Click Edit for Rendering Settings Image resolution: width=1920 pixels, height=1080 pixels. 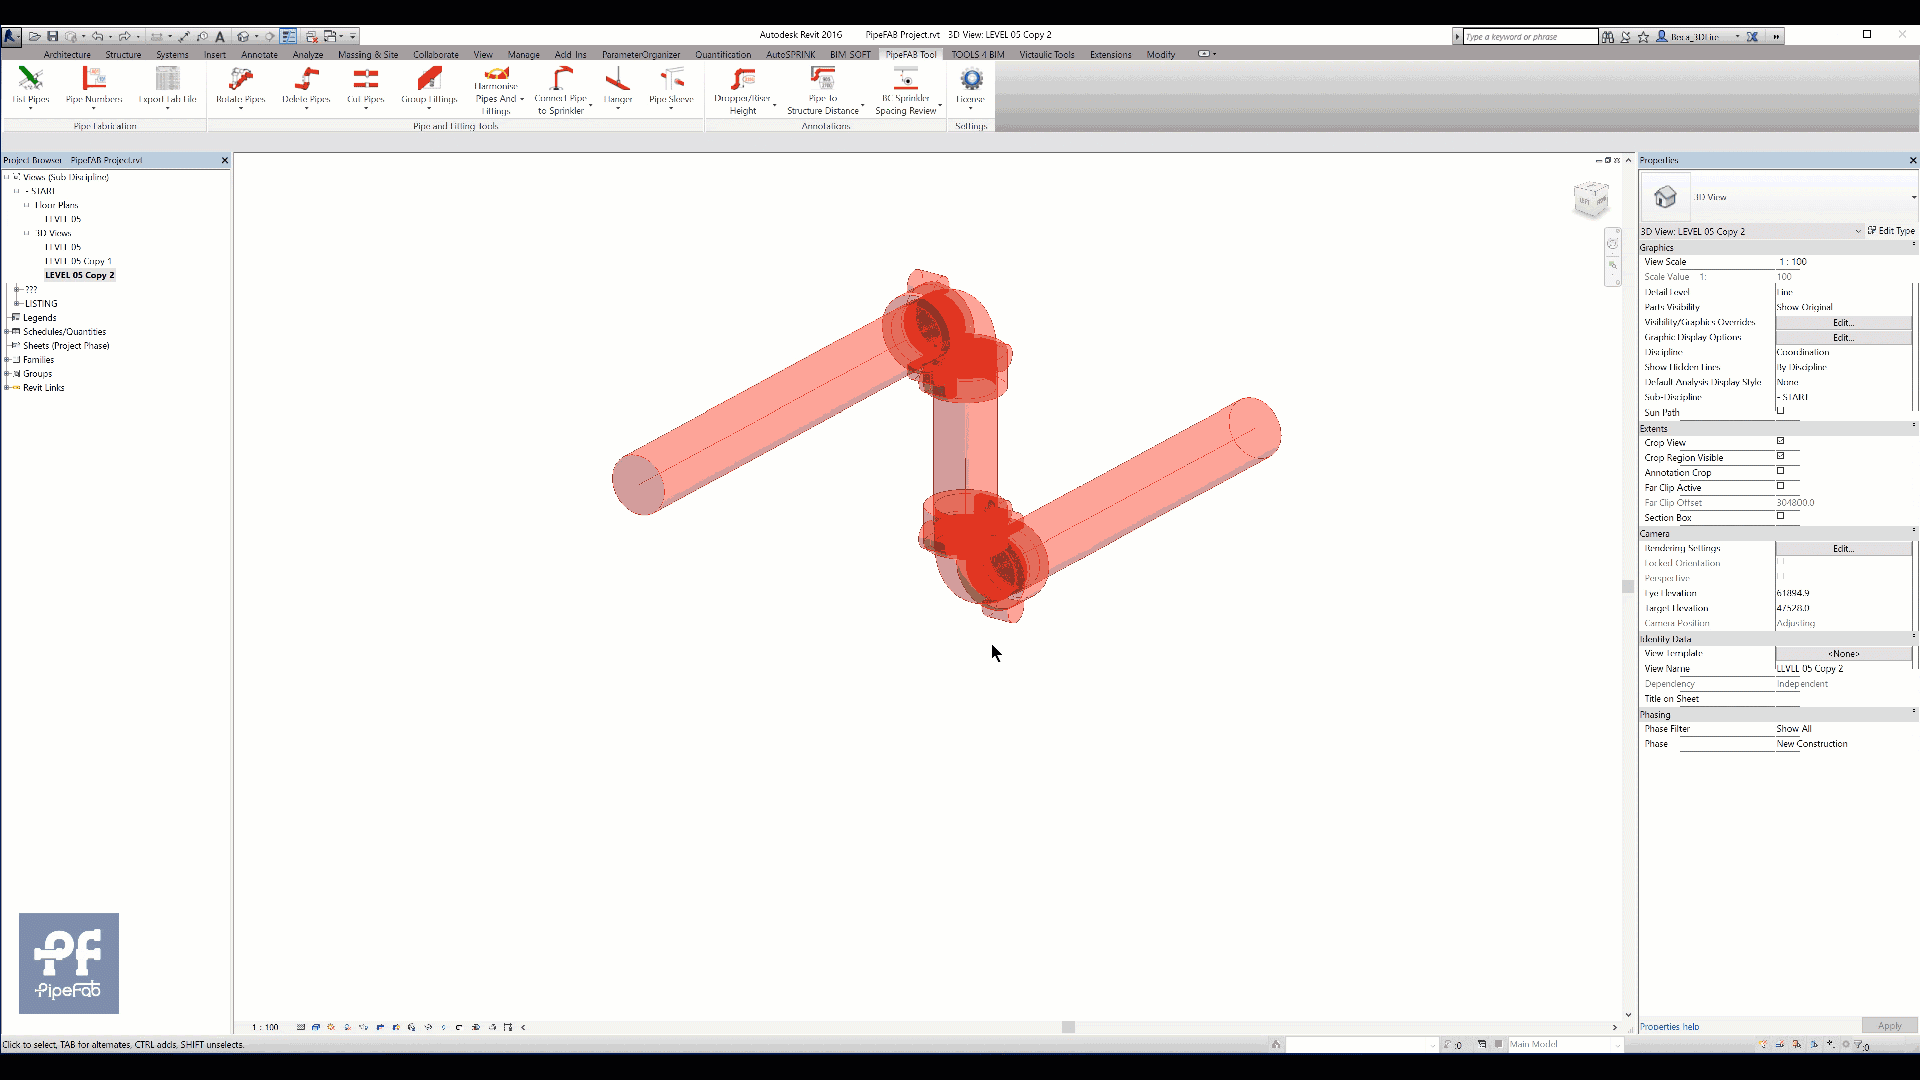pyautogui.click(x=1843, y=548)
